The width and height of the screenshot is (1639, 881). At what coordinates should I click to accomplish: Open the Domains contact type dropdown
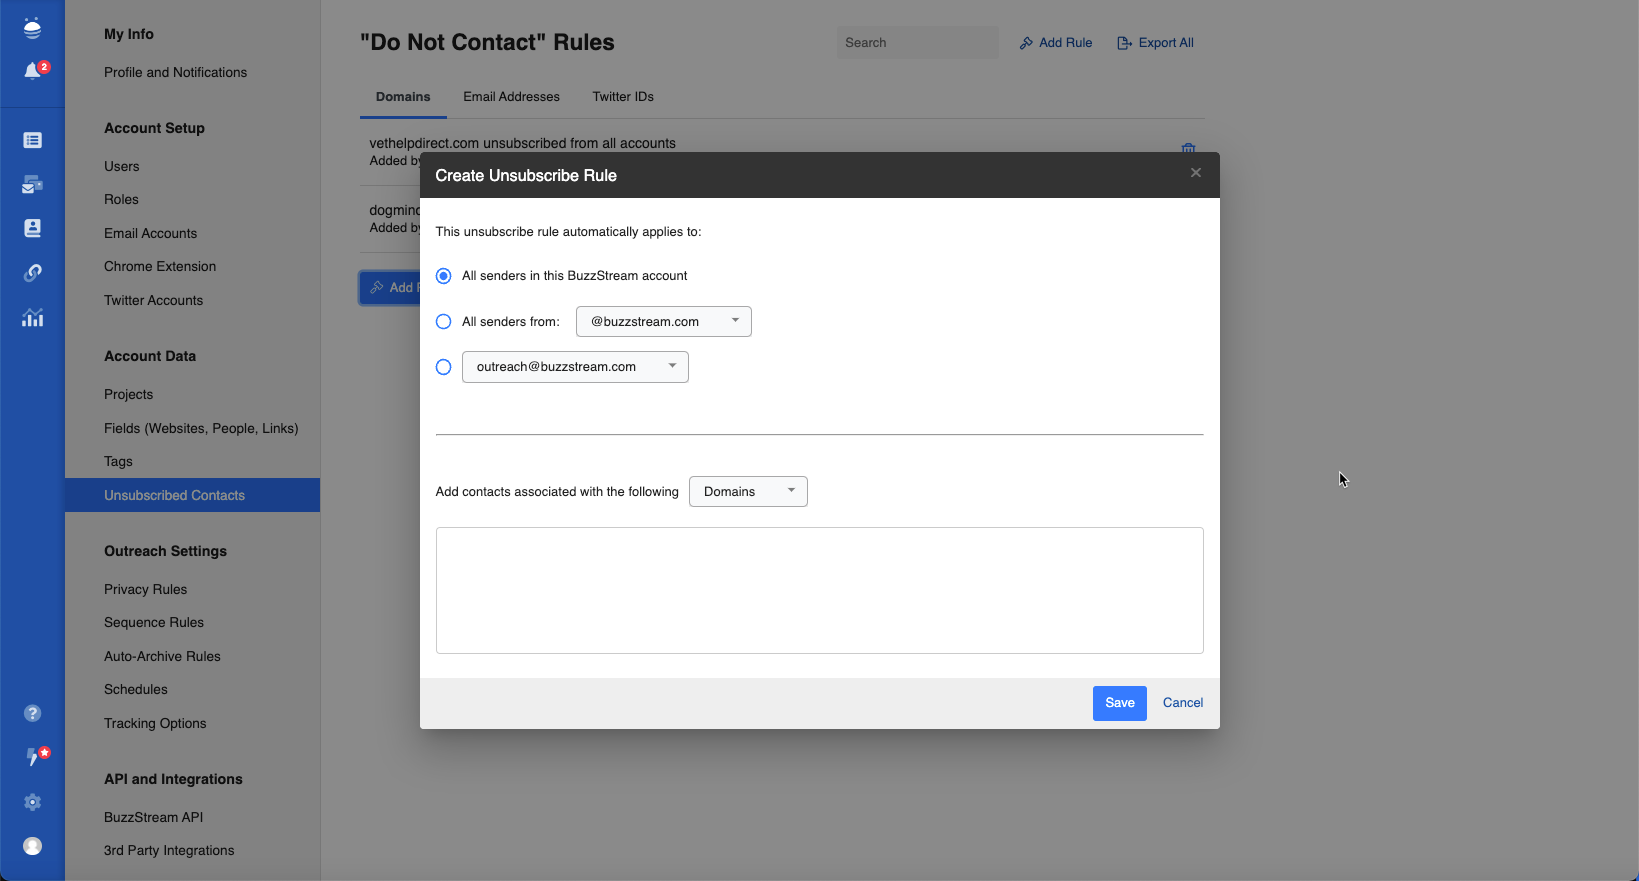pyautogui.click(x=748, y=492)
